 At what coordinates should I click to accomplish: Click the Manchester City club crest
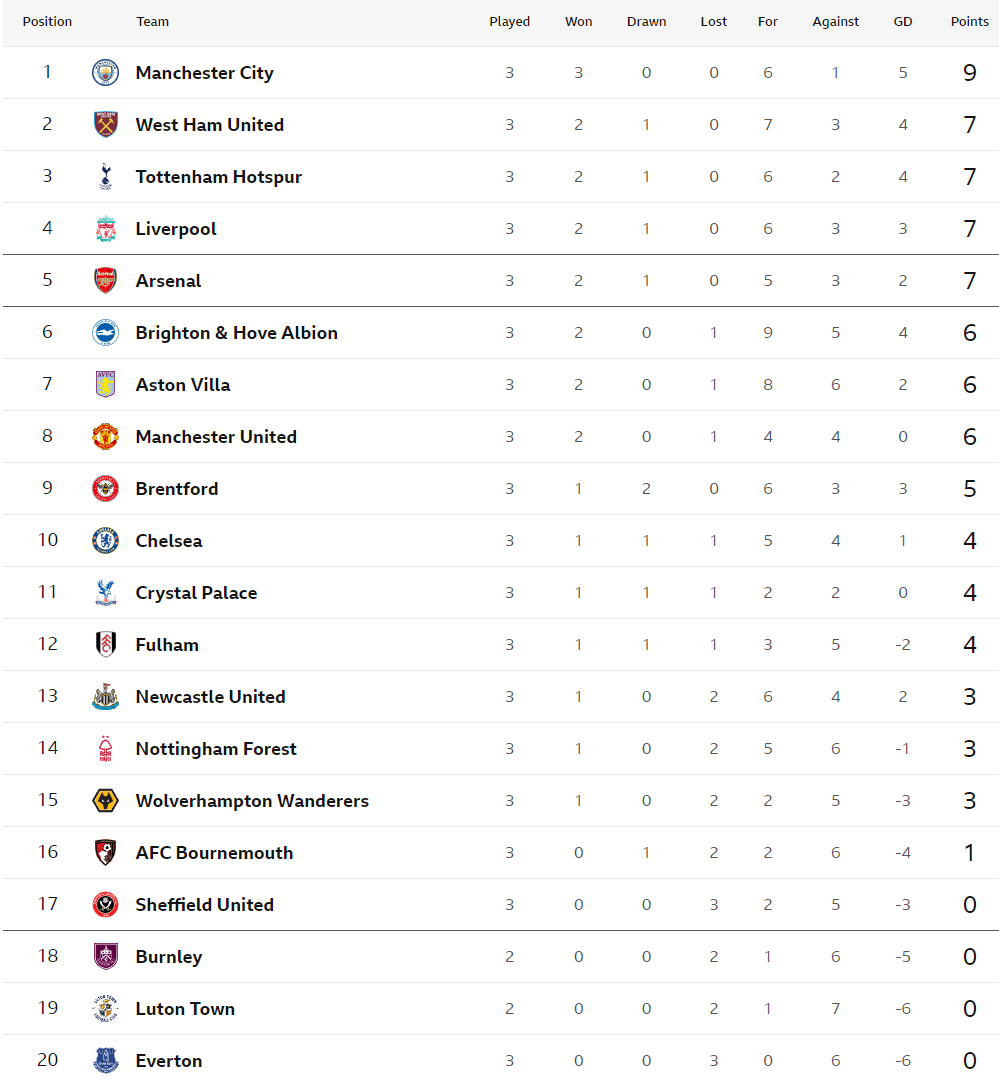pyautogui.click(x=106, y=72)
